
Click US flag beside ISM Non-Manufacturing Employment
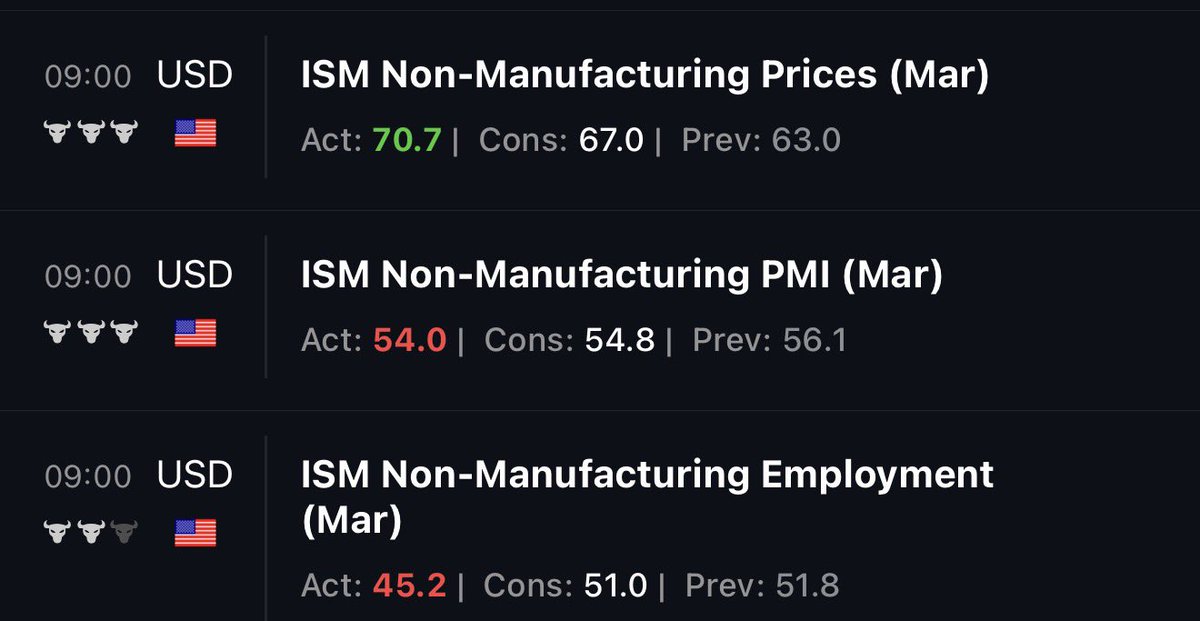click(195, 532)
